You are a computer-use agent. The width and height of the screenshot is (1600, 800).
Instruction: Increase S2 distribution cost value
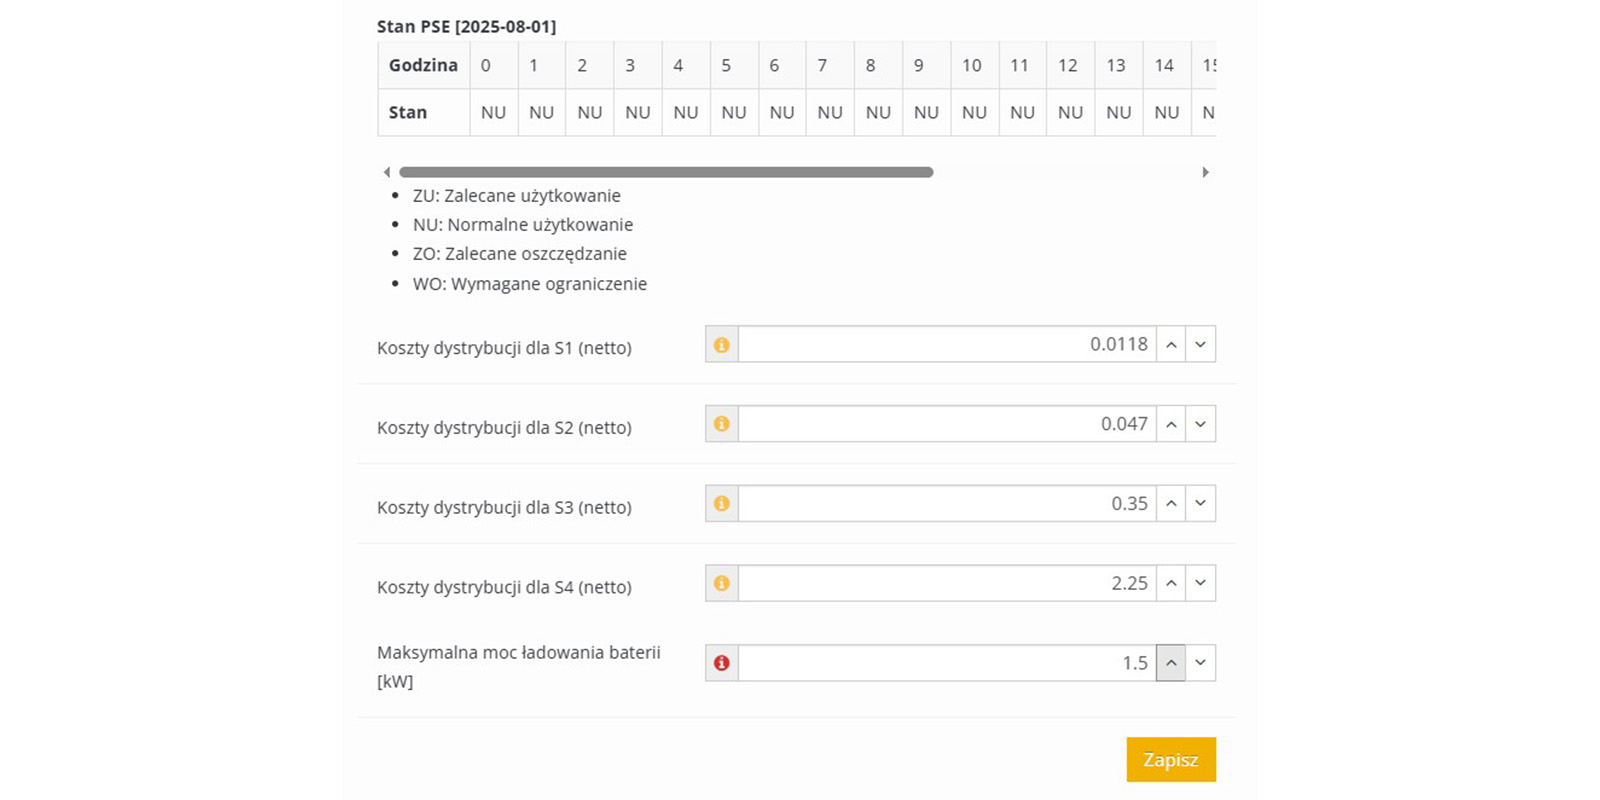[x=1171, y=424]
